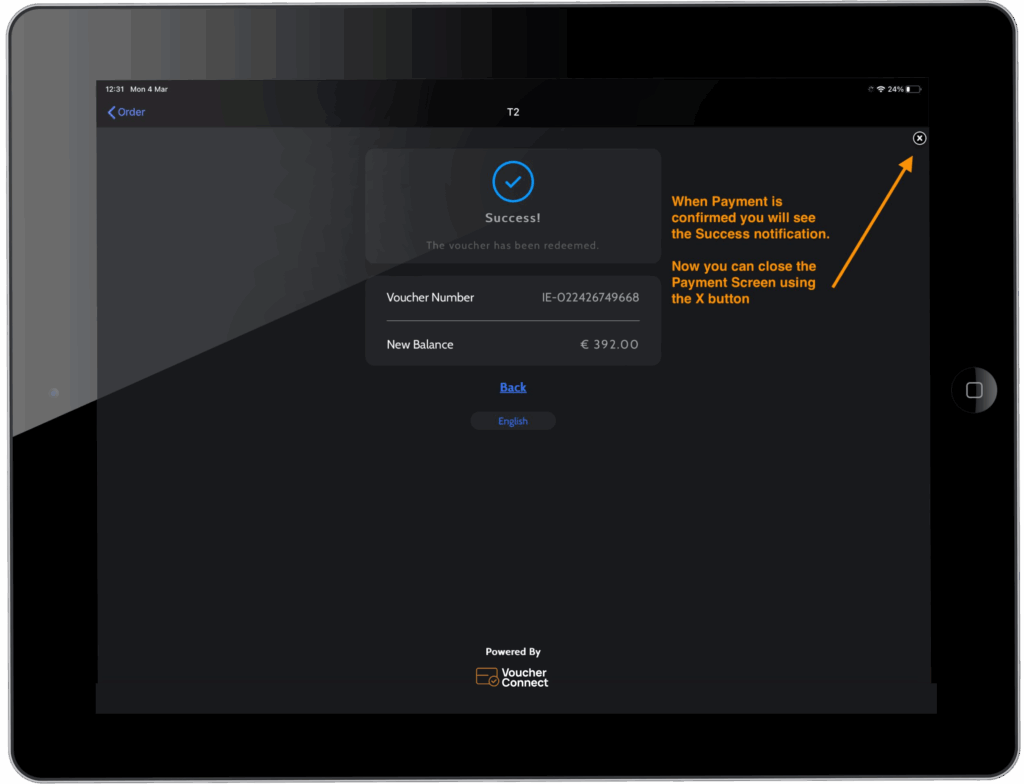Tap the back chevron beside Order
Viewport: 1024px width, 784px height.
tap(111, 112)
